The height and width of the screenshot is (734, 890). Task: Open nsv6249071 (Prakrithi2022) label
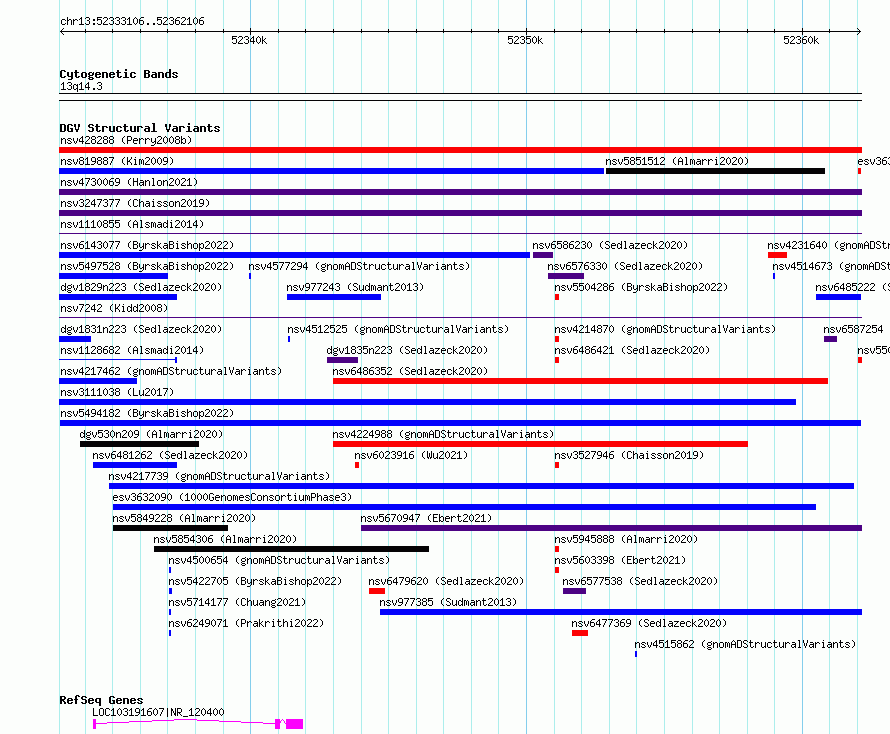point(246,623)
